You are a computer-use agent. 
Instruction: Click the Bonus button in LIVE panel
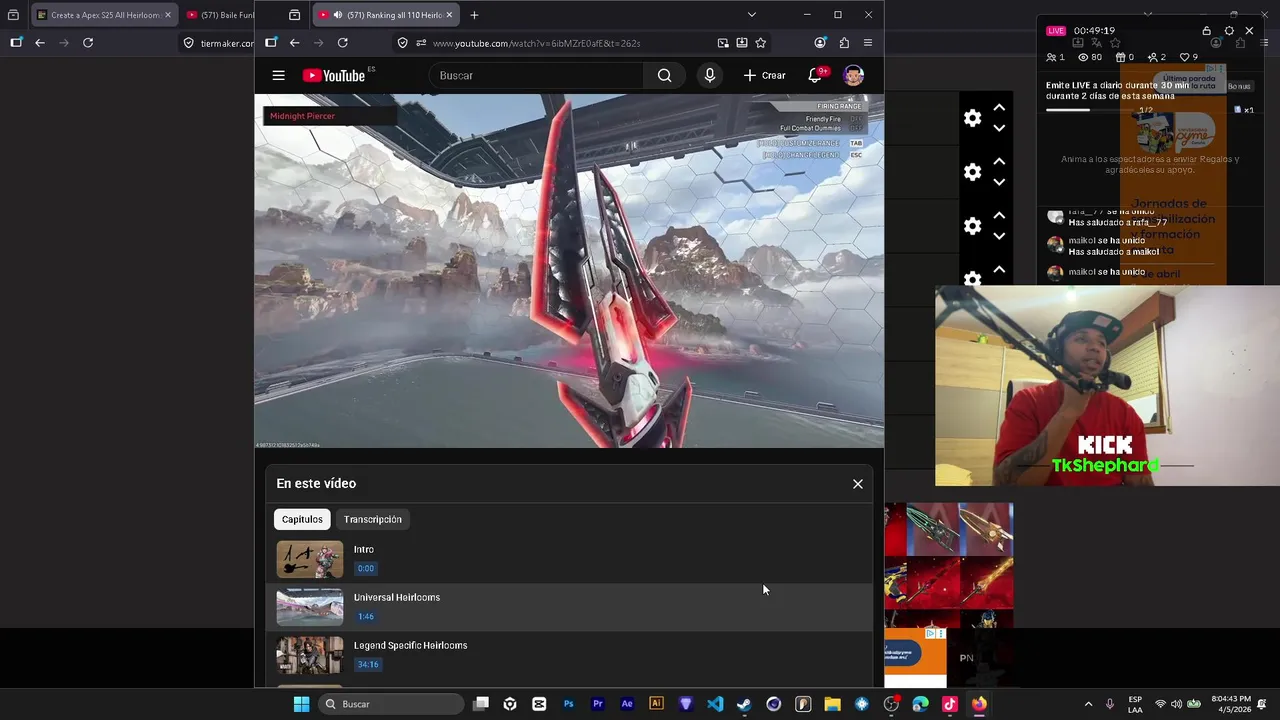[x=1239, y=87]
